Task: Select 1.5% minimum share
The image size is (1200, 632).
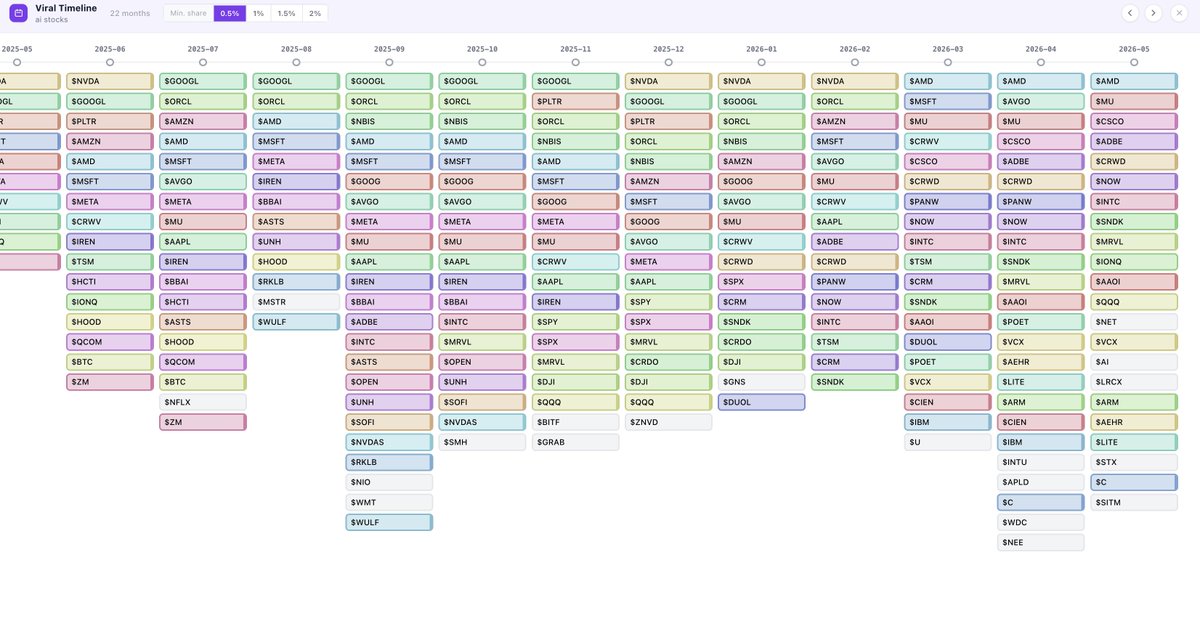Action: click(x=286, y=13)
